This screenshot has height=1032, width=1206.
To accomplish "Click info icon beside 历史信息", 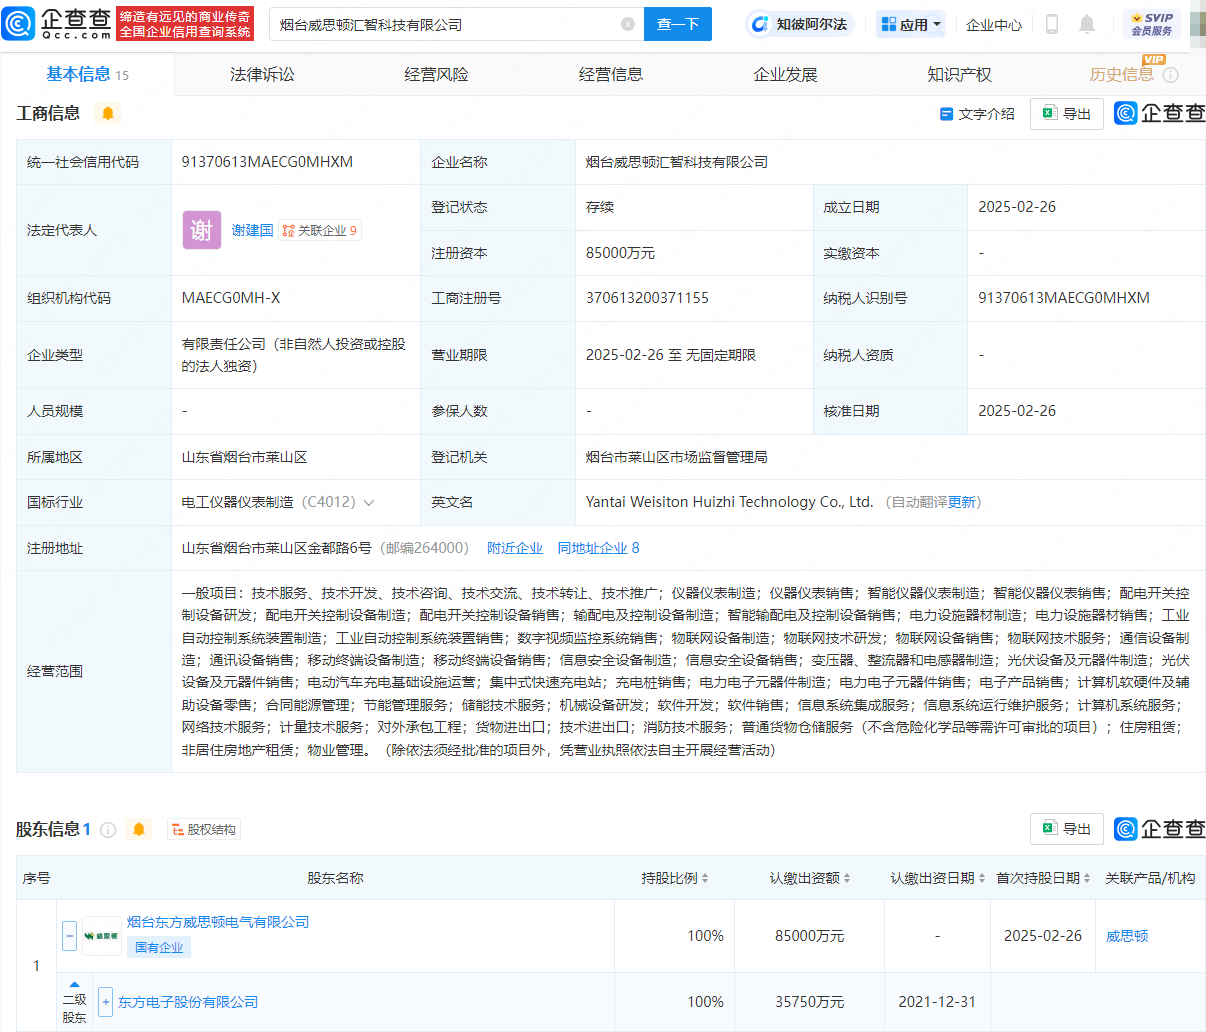I will pos(1171,75).
